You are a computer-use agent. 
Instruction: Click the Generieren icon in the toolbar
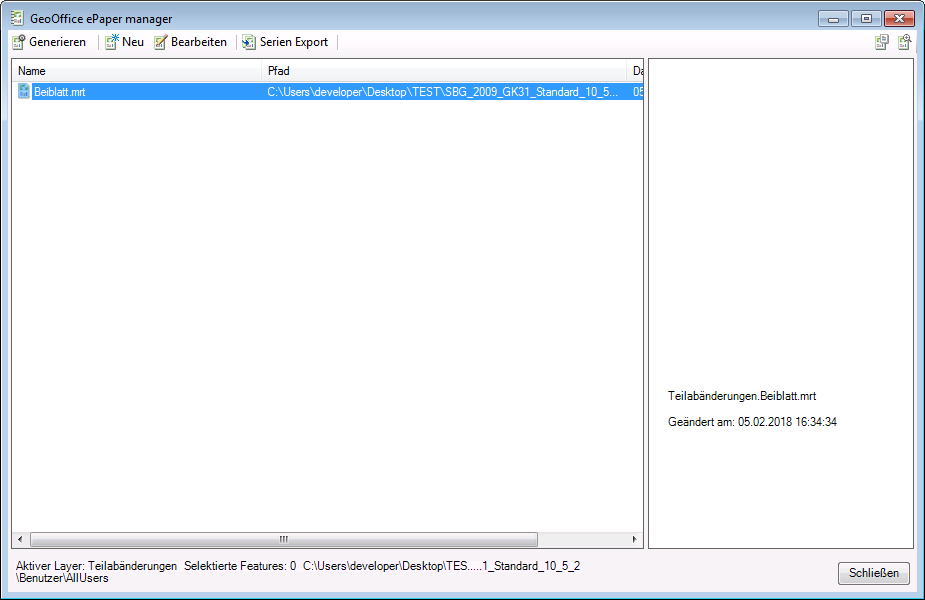pos(20,42)
